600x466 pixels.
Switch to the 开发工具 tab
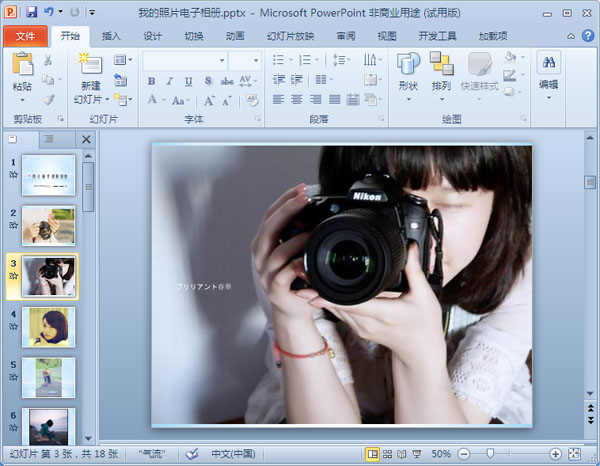click(437, 36)
